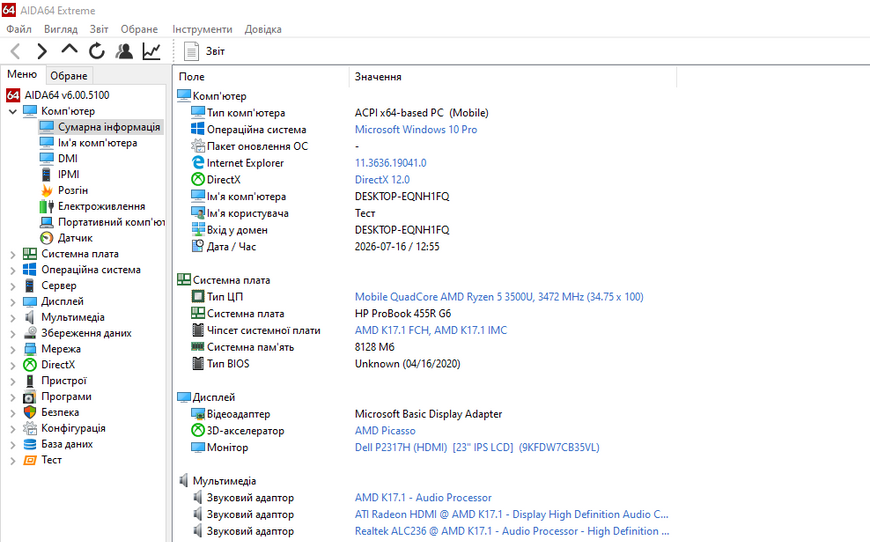Expand the Безпека tree node
This screenshot has width=870, height=542.
(13, 413)
